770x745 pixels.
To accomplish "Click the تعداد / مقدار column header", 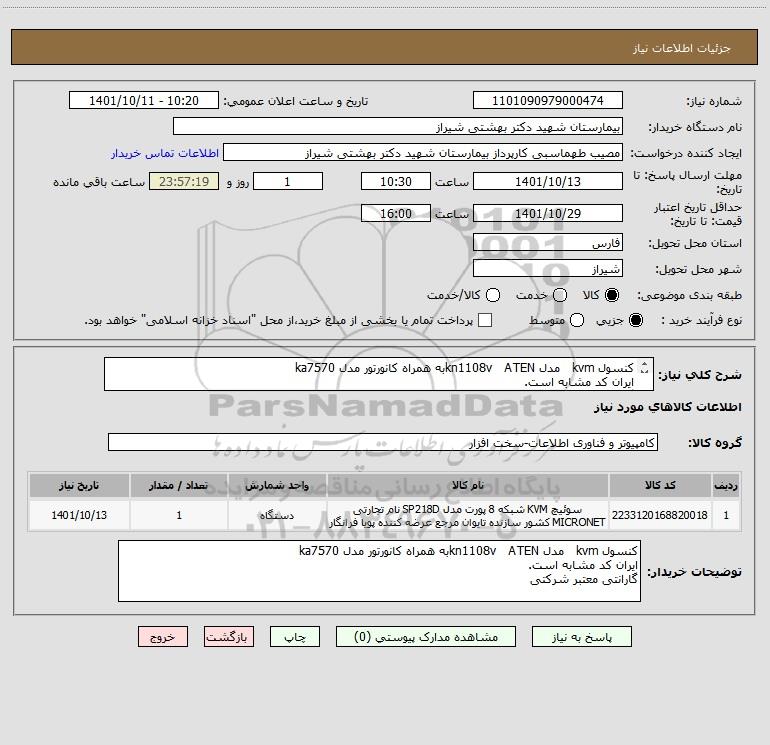I will tap(179, 485).
